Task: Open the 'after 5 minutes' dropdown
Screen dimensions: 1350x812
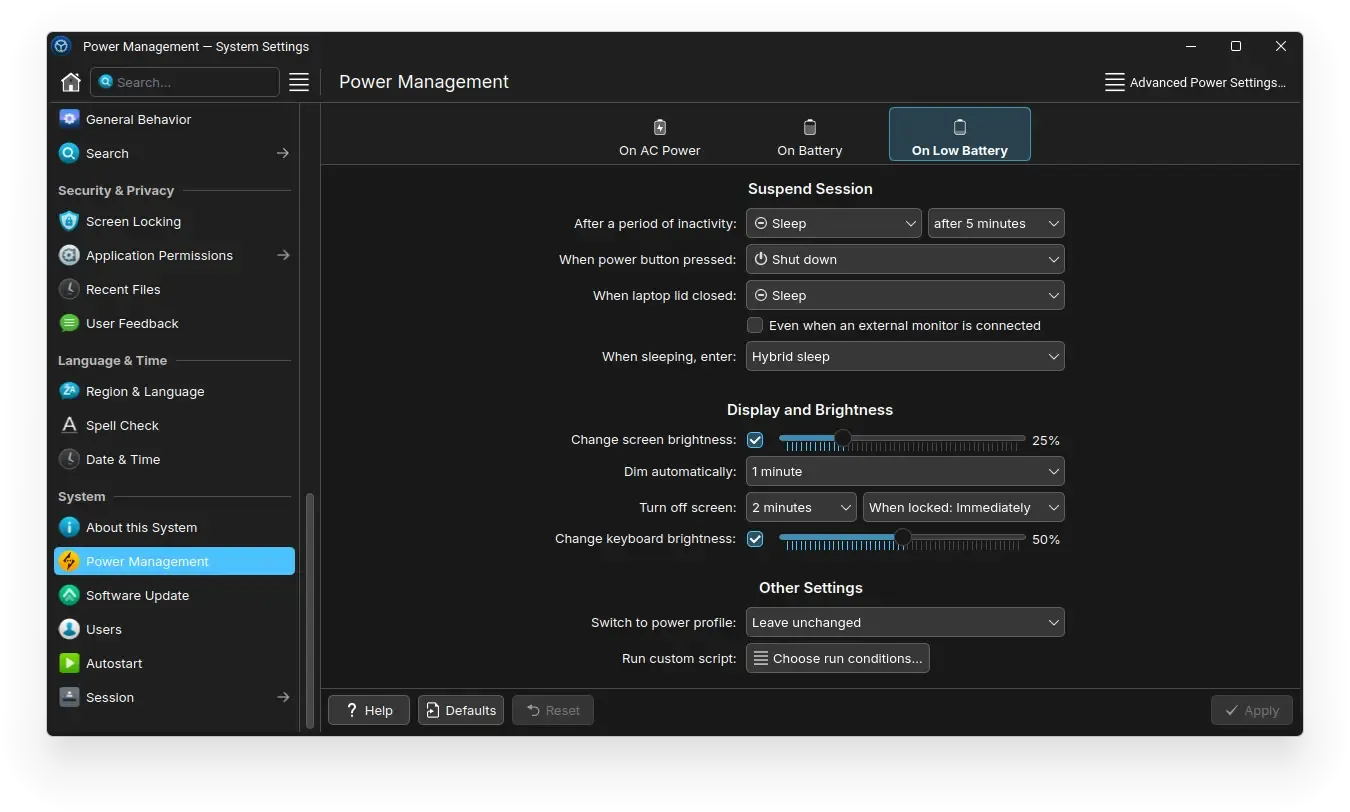Action: pyautogui.click(x=996, y=223)
